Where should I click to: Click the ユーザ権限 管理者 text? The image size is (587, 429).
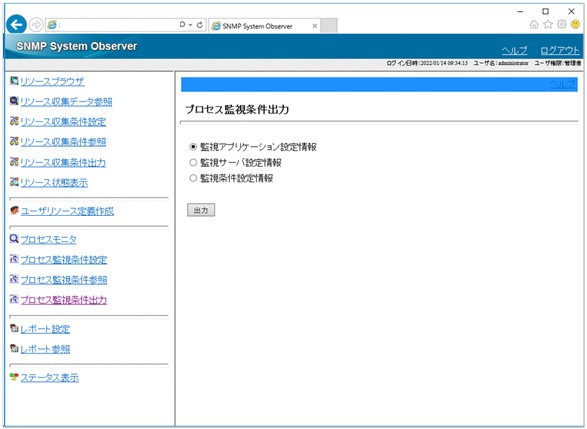[x=558, y=63]
